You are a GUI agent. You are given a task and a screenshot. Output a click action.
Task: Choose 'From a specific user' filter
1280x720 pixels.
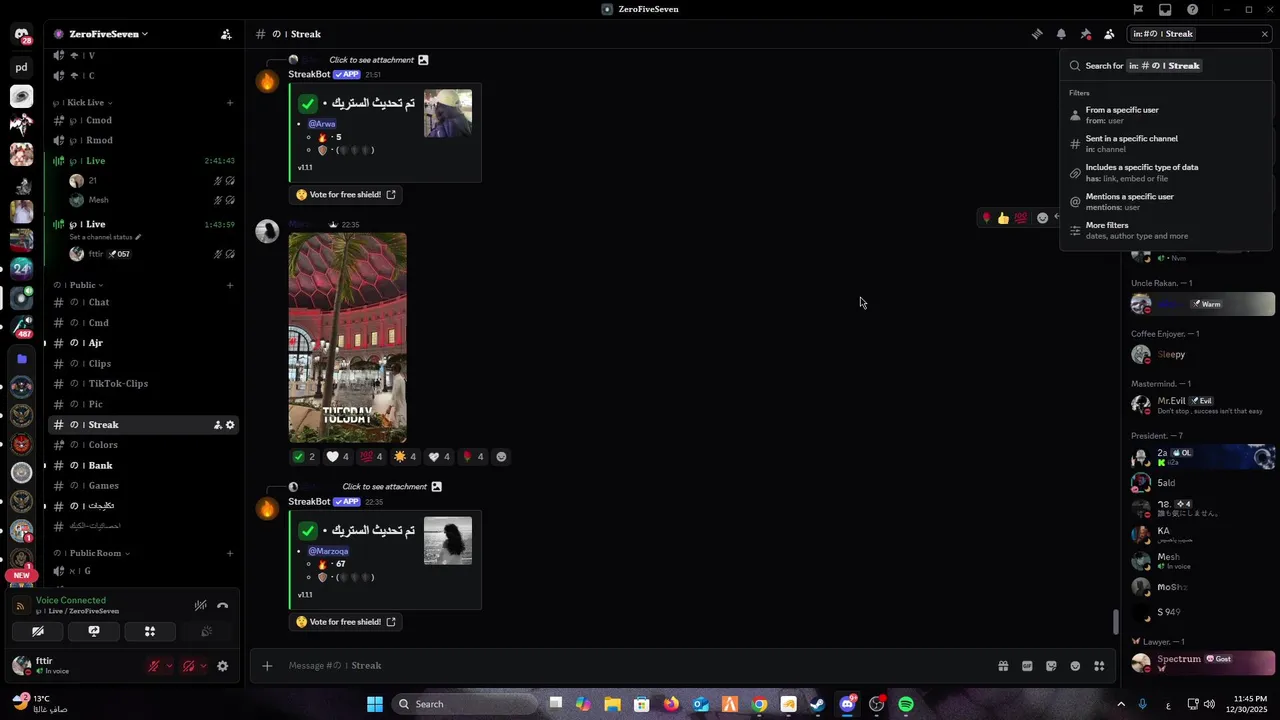[1166, 115]
